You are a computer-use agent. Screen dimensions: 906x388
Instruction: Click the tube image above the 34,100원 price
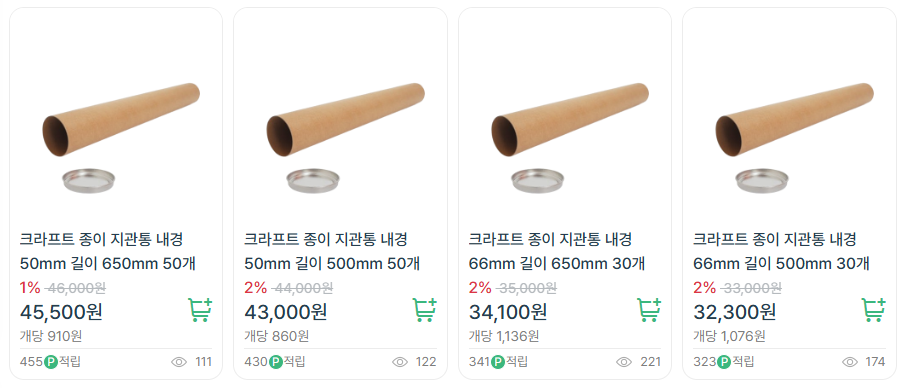[570, 137]
